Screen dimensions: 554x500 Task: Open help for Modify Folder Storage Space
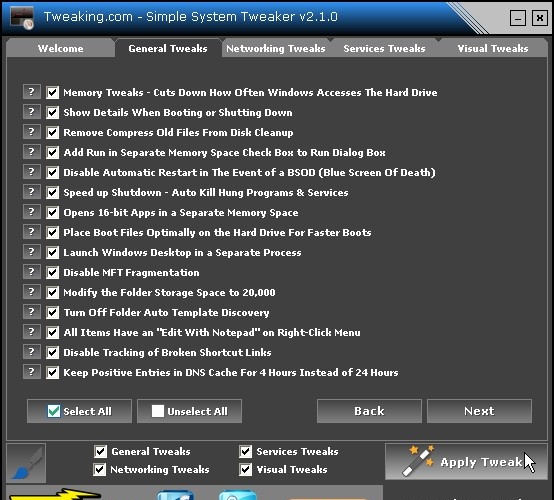pyautogui.click(x=31, y=292)
